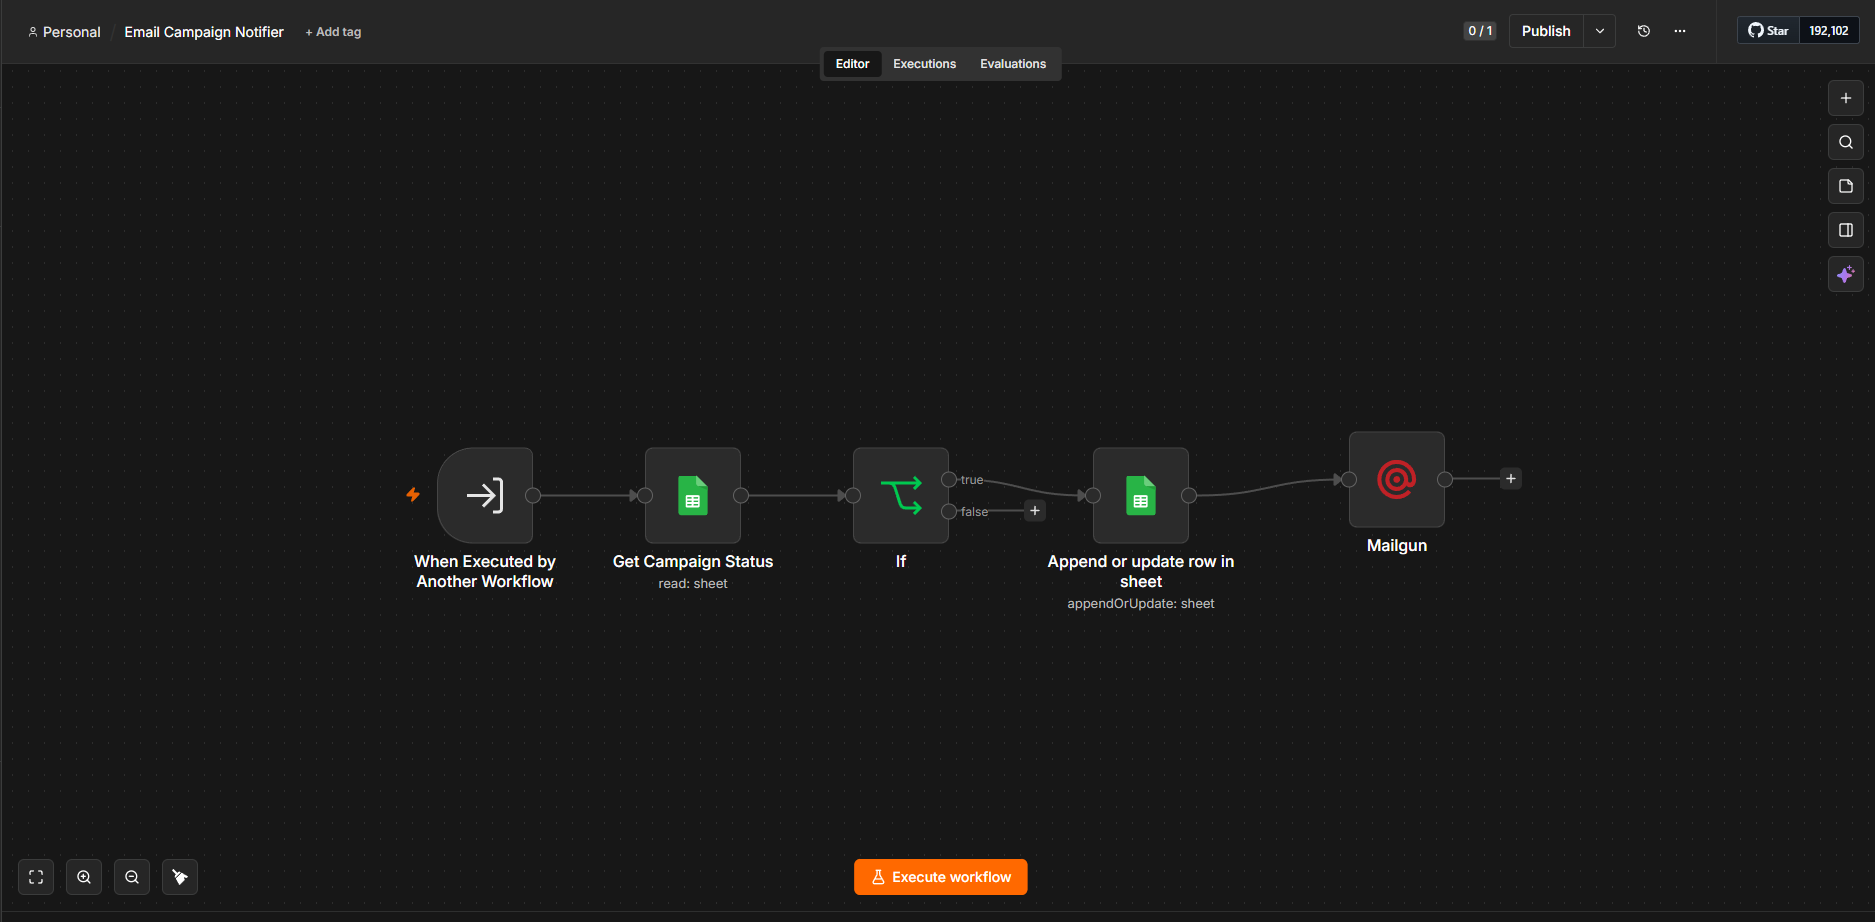Click the orange trigger lightning bolt icon
Screen dimensions: 1875x922
(413, 494)
